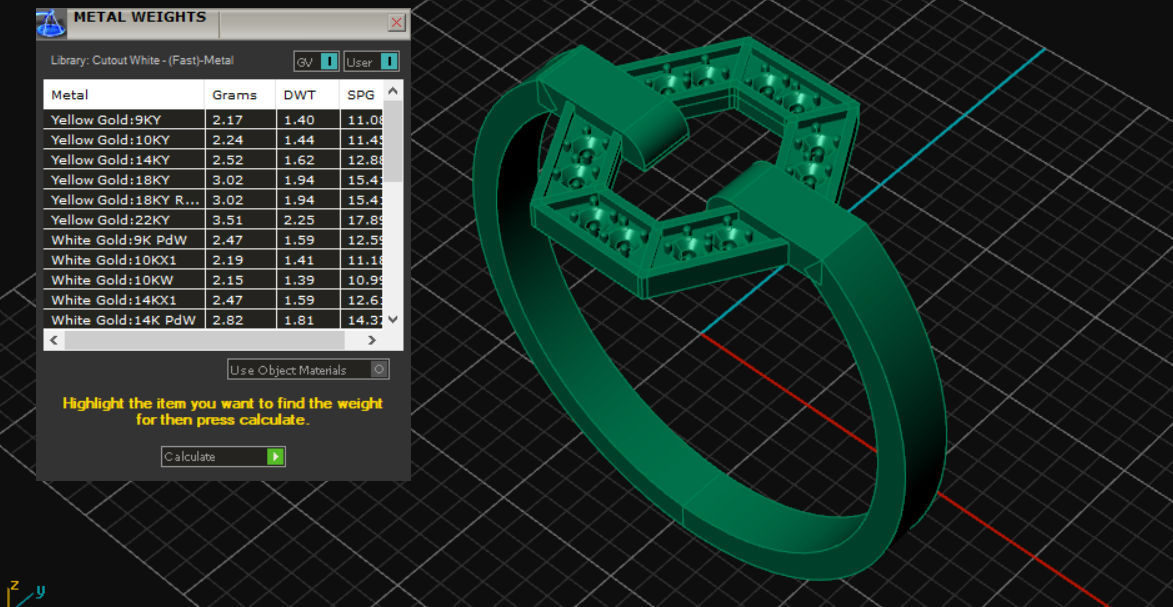Select the White Gold:14K PdW row

(x=123, y=320)
